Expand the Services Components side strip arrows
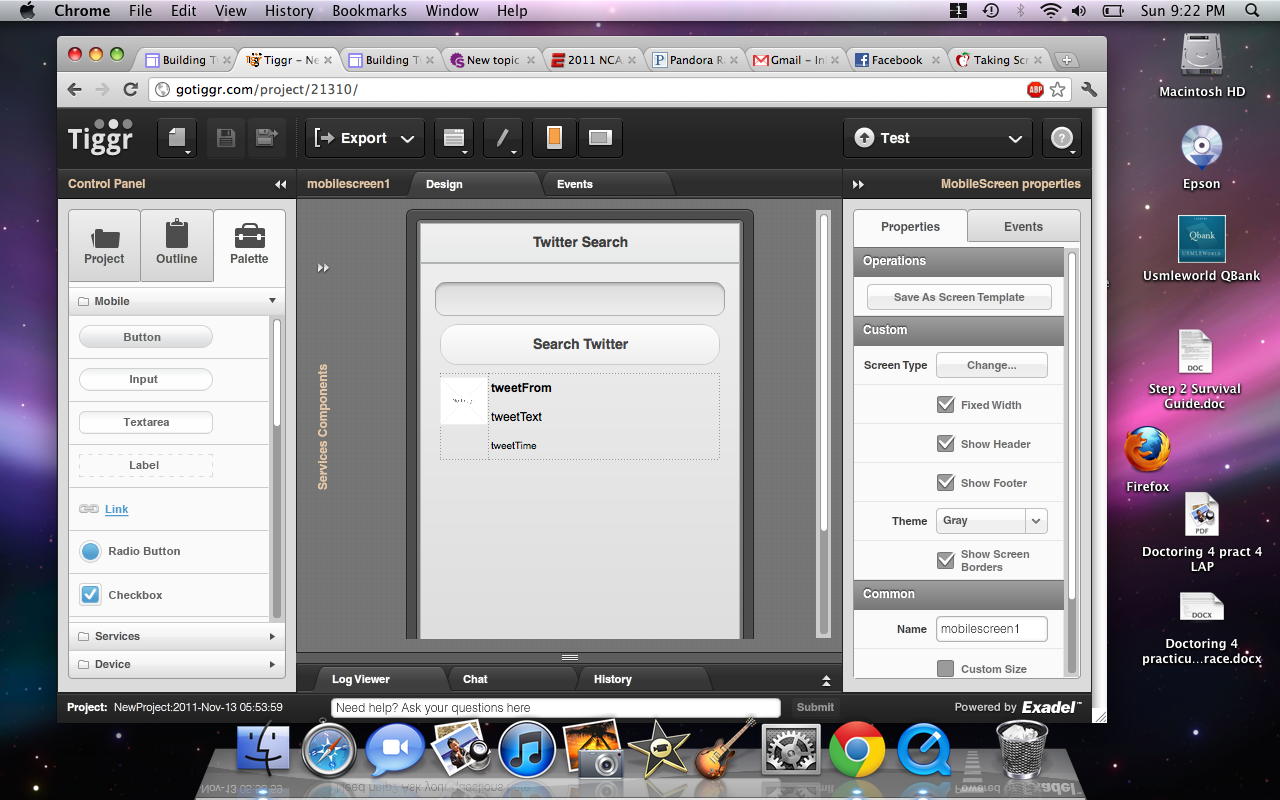 (x=323, y=268)
